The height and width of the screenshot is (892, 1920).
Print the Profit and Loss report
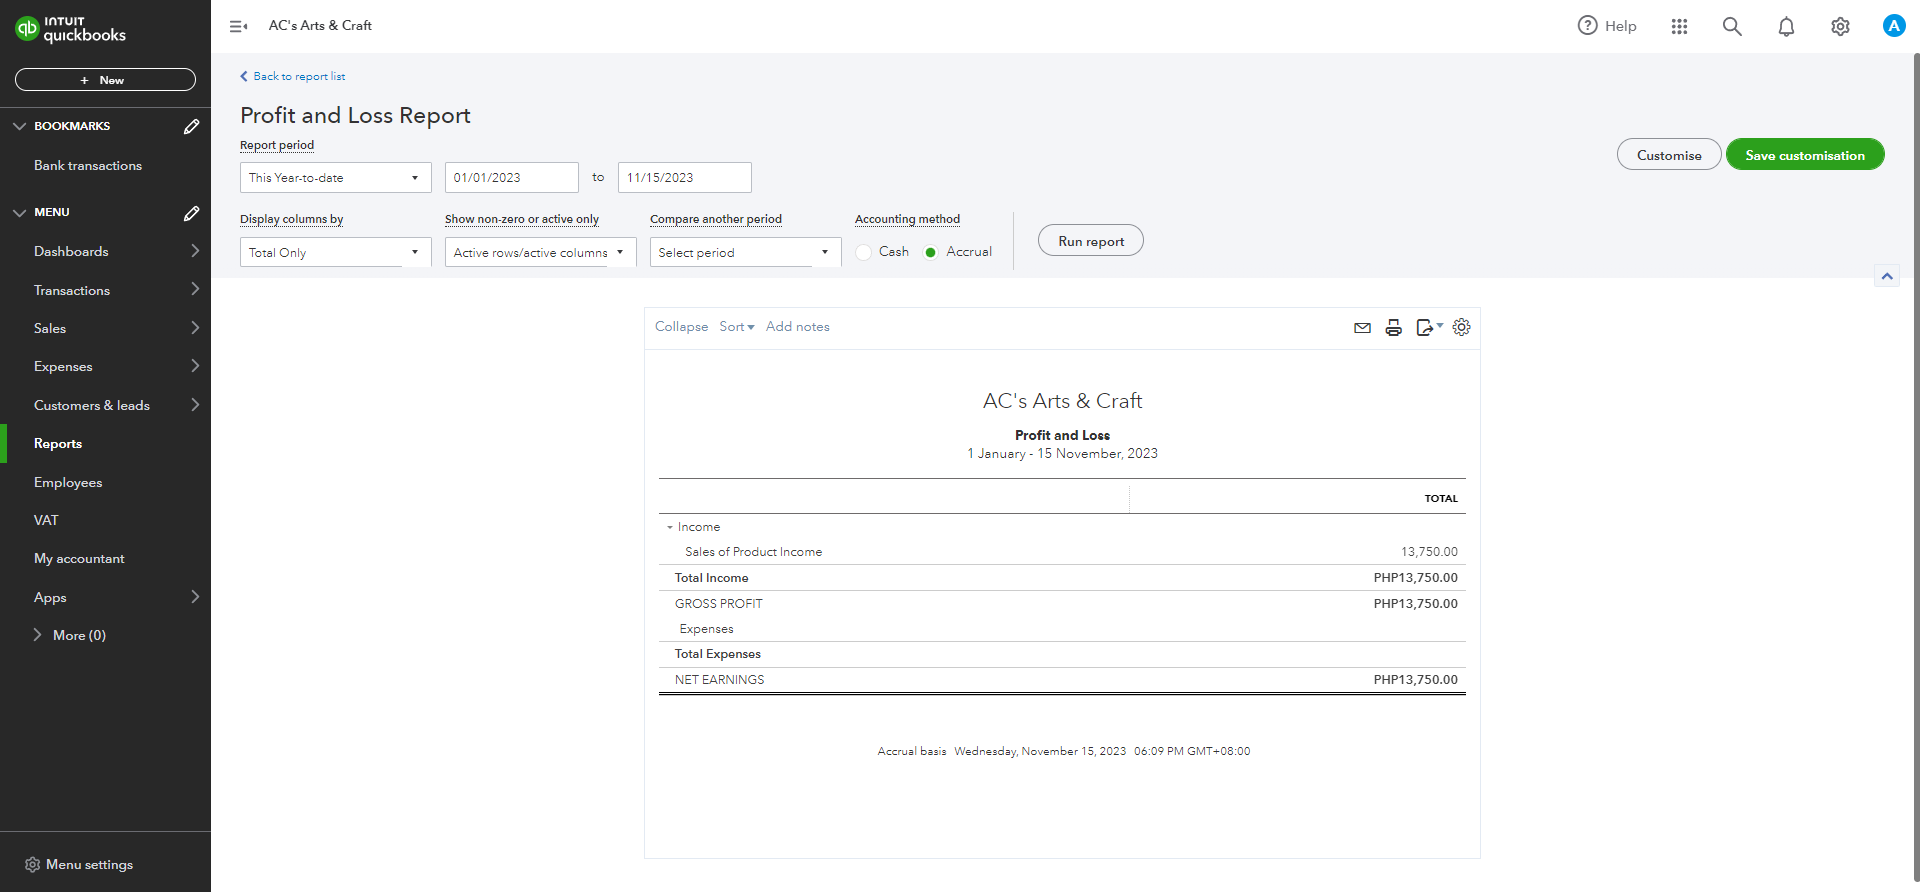pyautogui.click(x=1393, y=328)
